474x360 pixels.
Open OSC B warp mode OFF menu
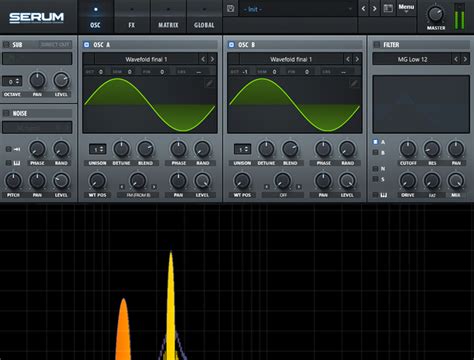pos(283,195)
